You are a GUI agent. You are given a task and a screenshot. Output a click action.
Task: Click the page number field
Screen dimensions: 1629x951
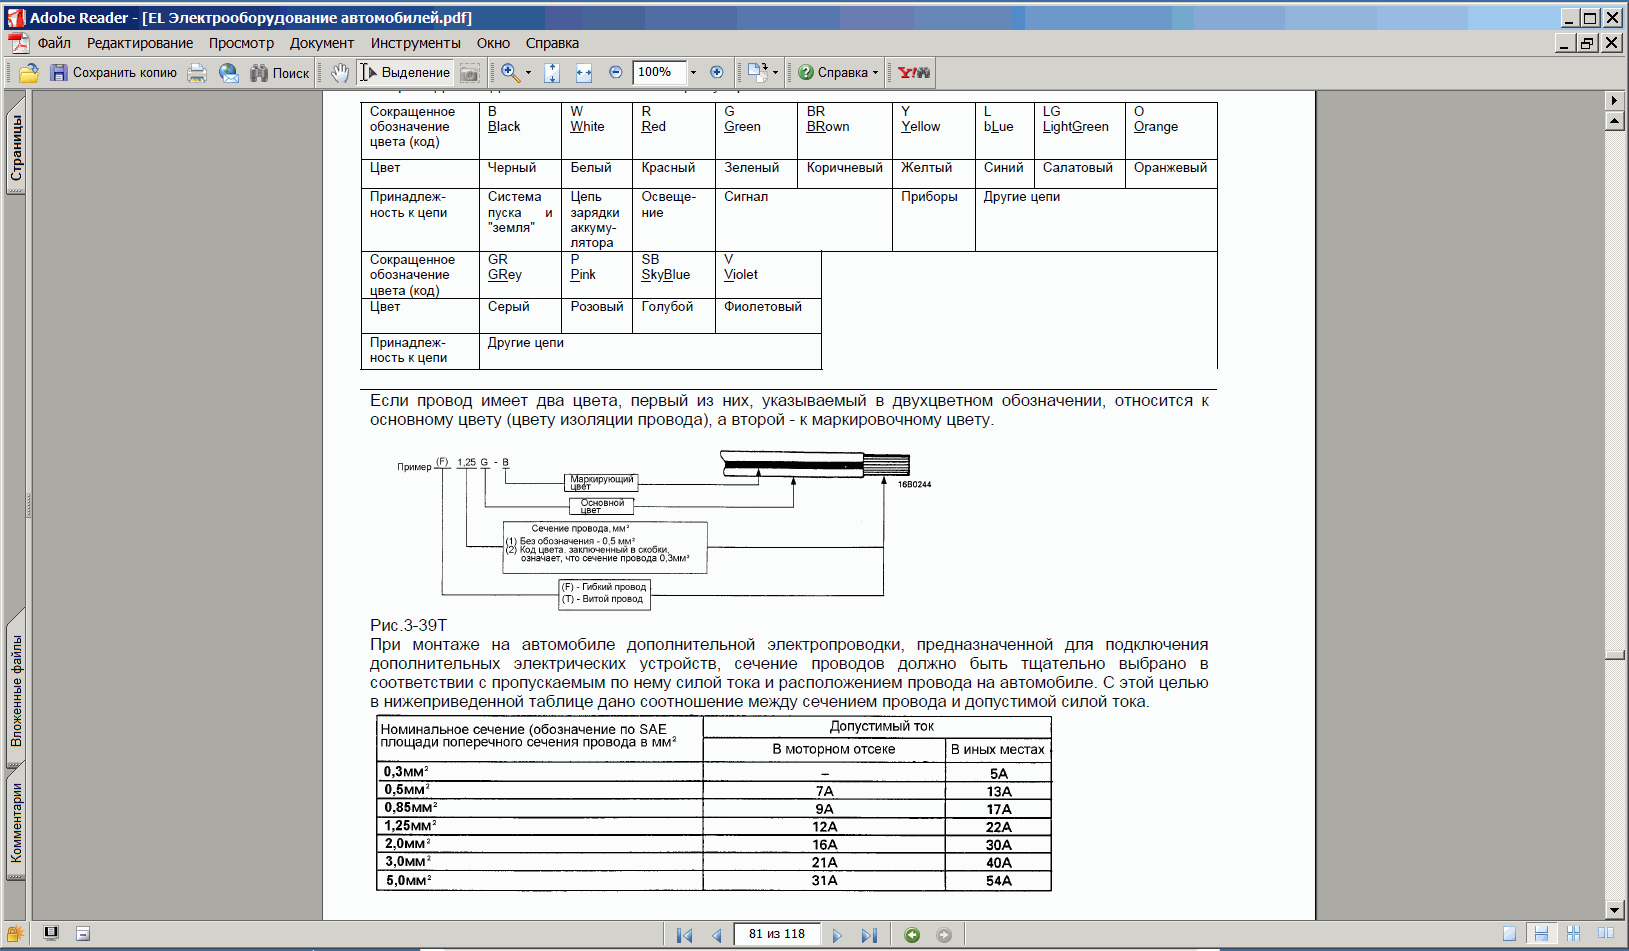tap(777, 934)
